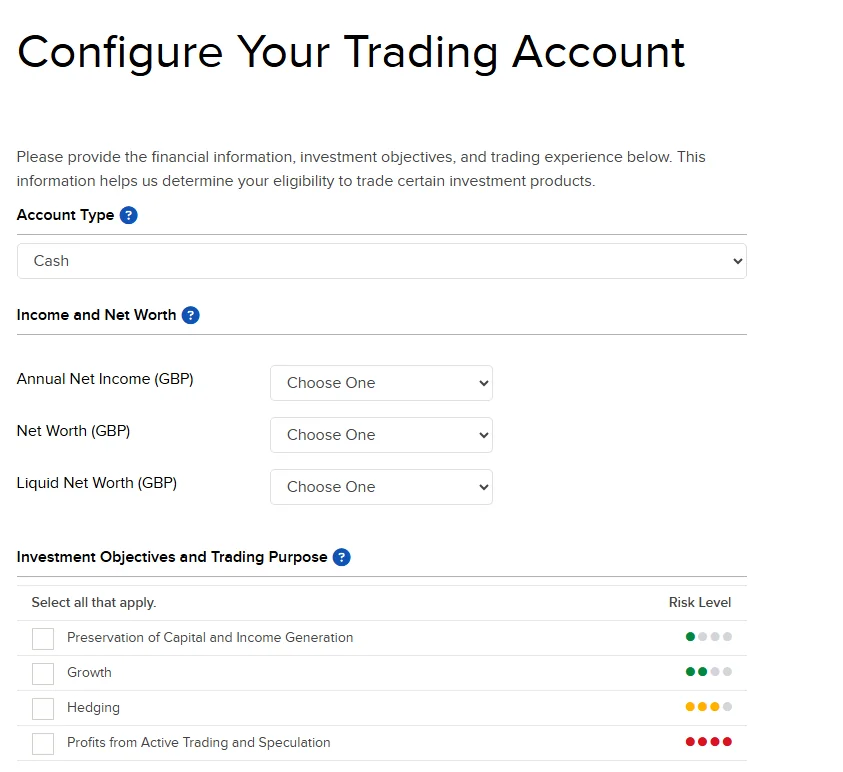
Task: Open the Account Type help tooltip
Action: click(x=128, y=215)
